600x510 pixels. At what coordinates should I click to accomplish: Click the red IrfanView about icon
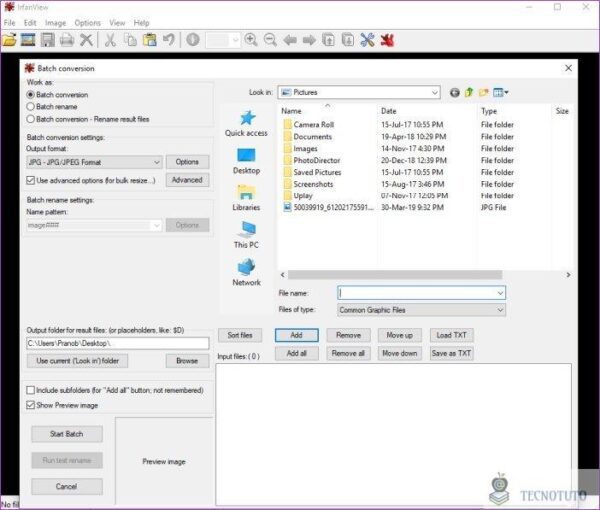click(x=387, y=40)
